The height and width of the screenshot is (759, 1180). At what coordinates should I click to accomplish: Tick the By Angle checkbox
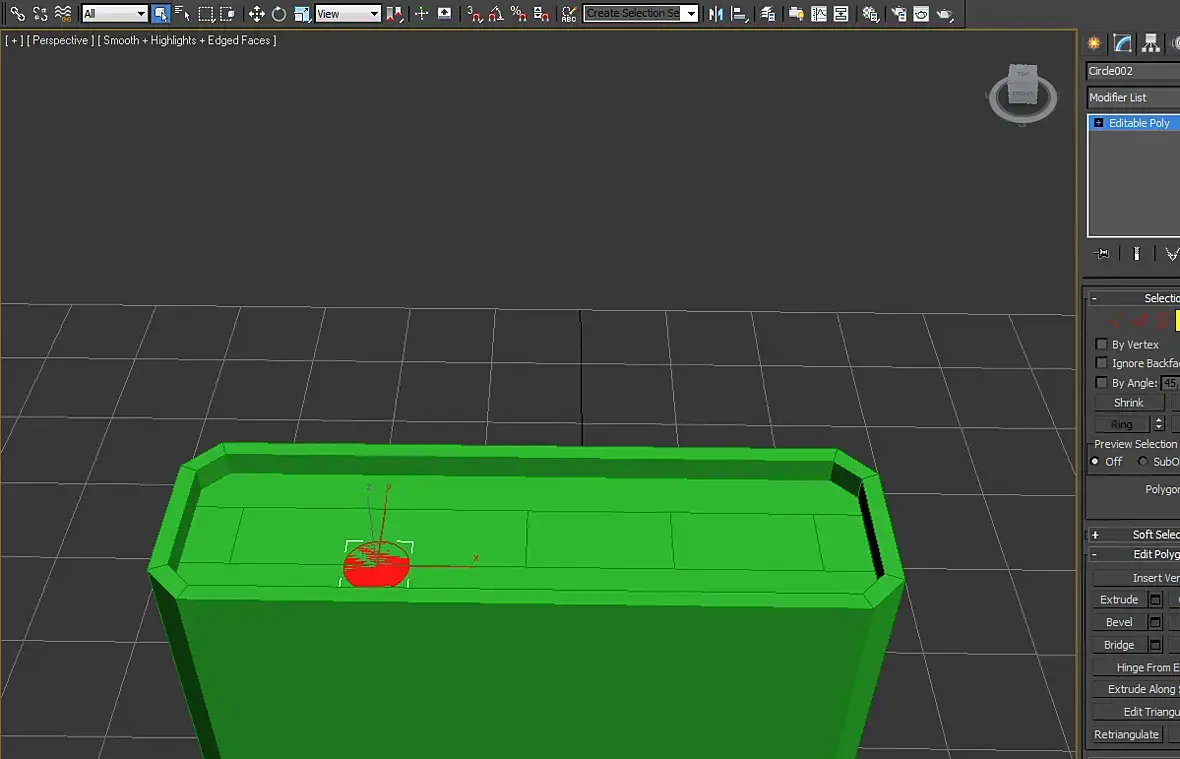click(x=1102, y=382)
